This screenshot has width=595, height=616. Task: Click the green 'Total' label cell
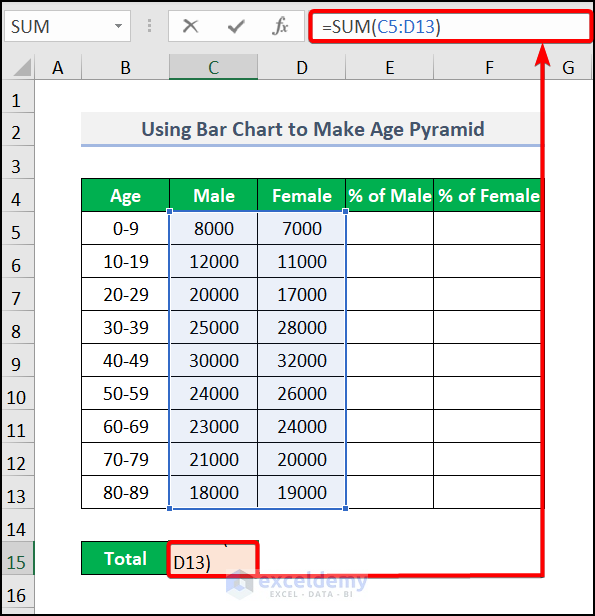[125, 558]
